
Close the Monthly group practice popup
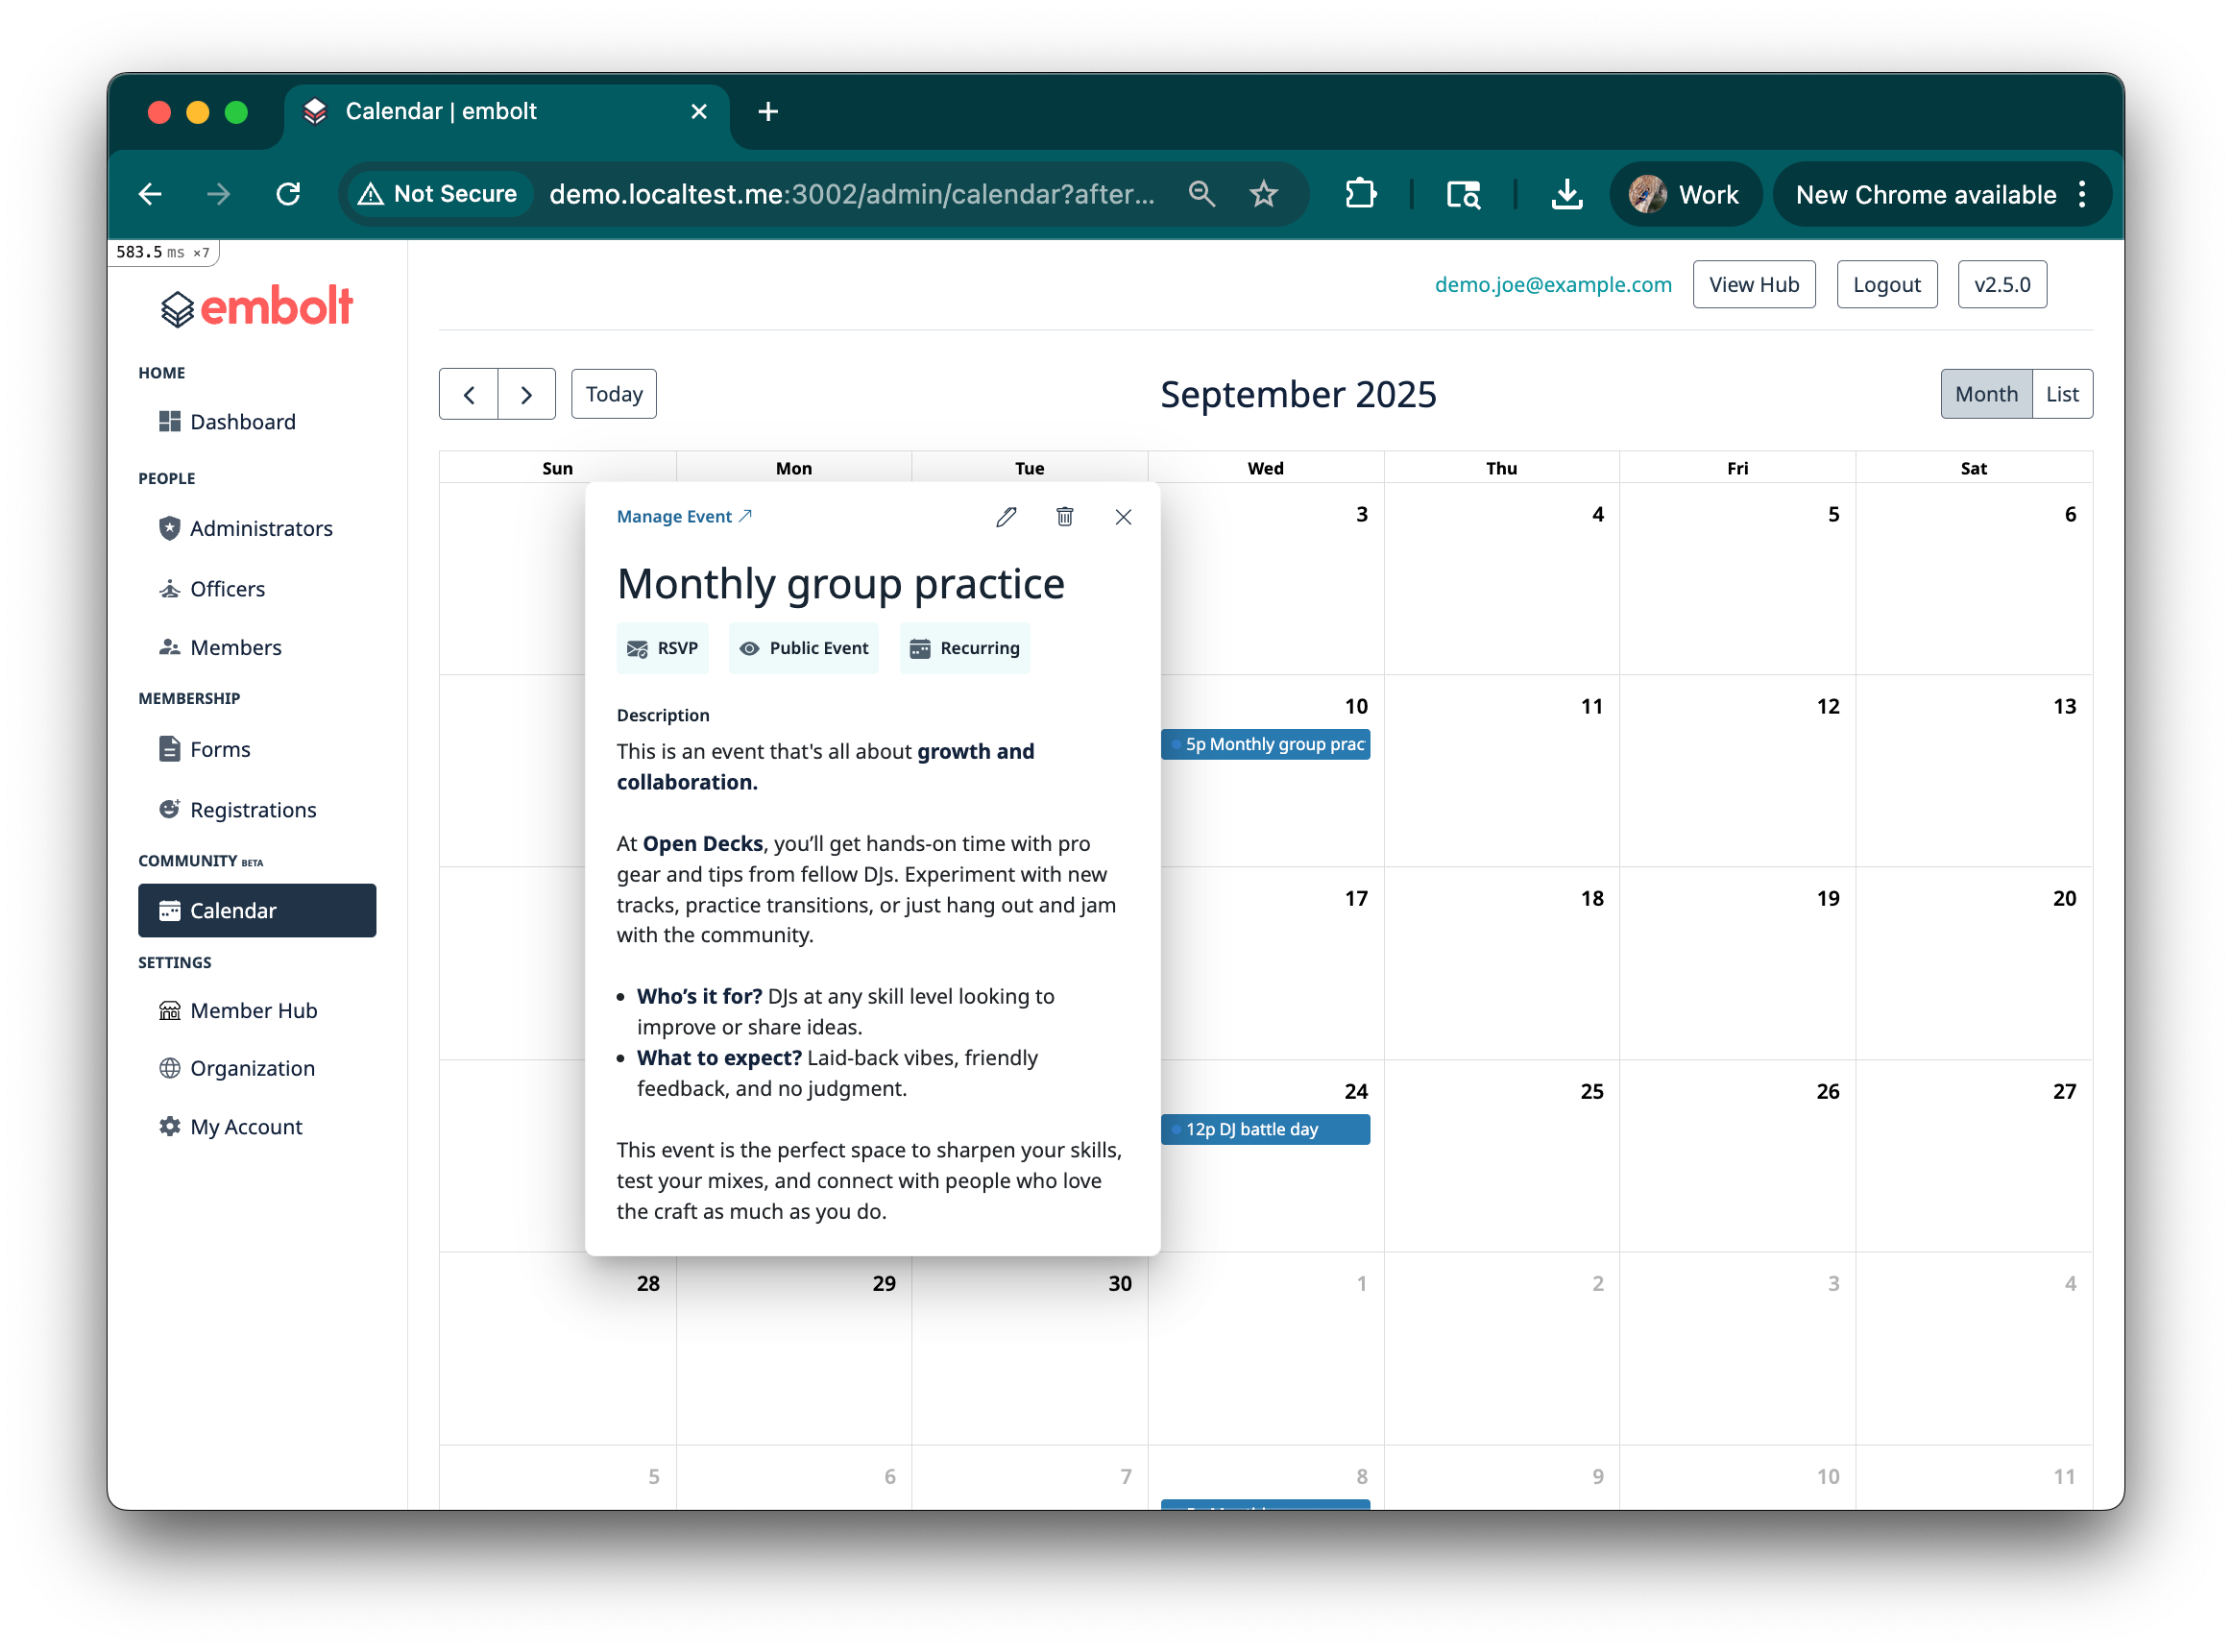[1123, 517]
